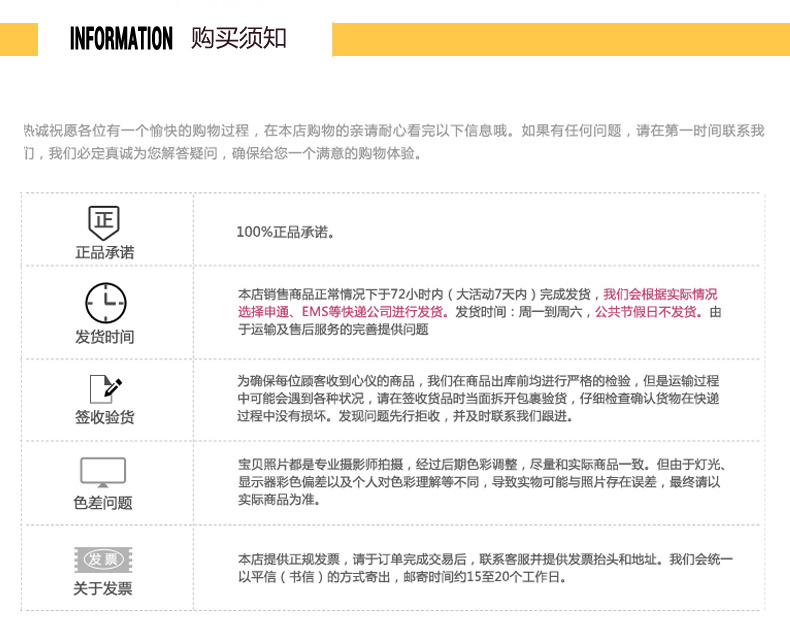Viewport: 790px width, 620px height.
Task: Click the line starting 中可能会遇到各种状况
Action: 478,398
